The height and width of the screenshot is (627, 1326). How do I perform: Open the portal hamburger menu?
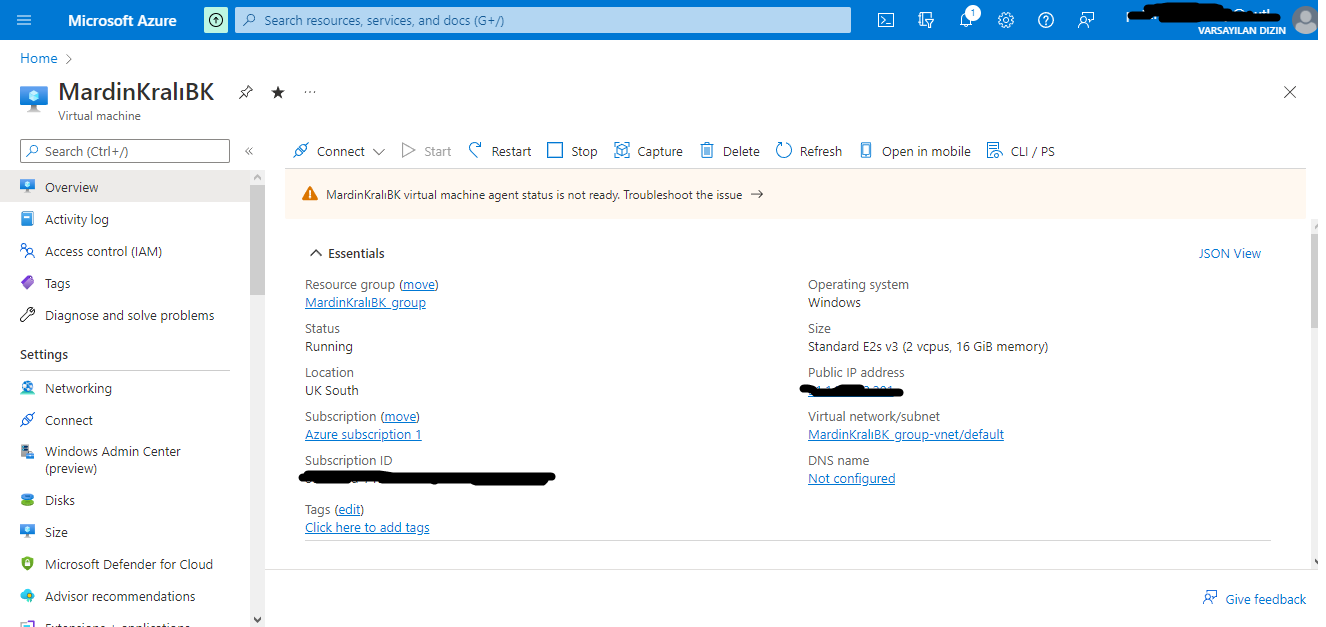(x=24, y=20)
